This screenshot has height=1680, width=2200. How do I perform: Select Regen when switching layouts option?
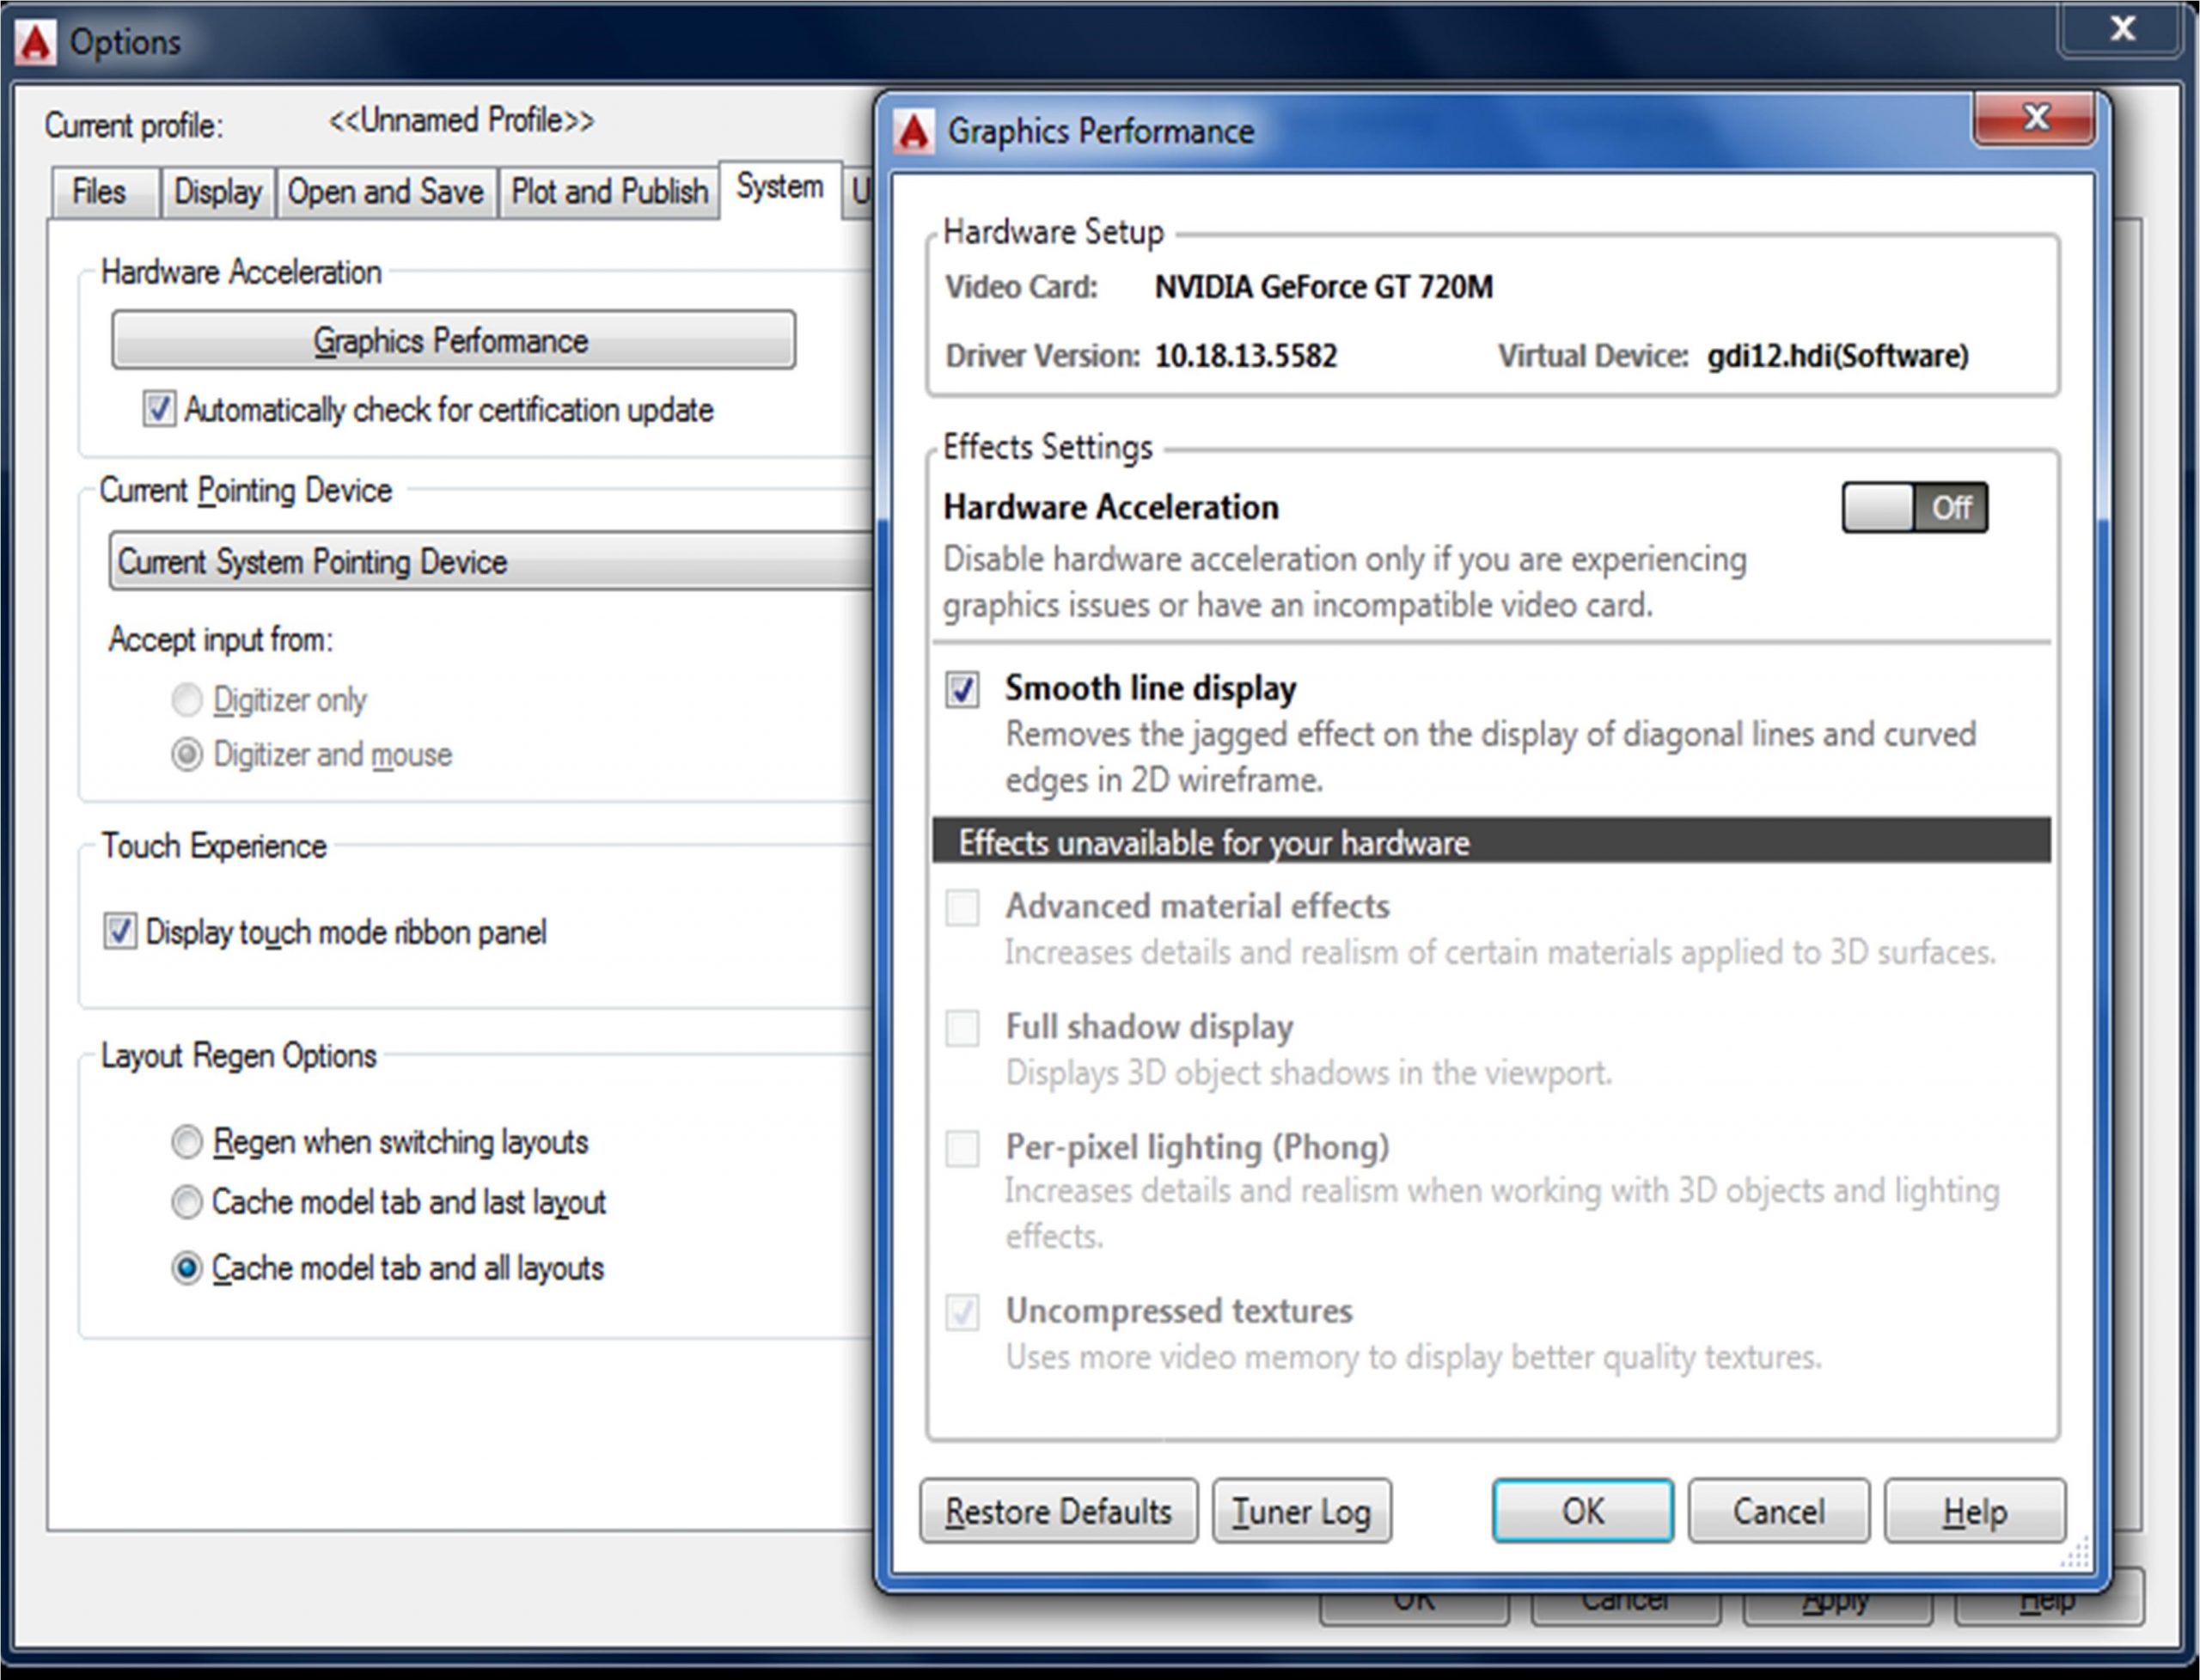click(x=187, y=1142)
